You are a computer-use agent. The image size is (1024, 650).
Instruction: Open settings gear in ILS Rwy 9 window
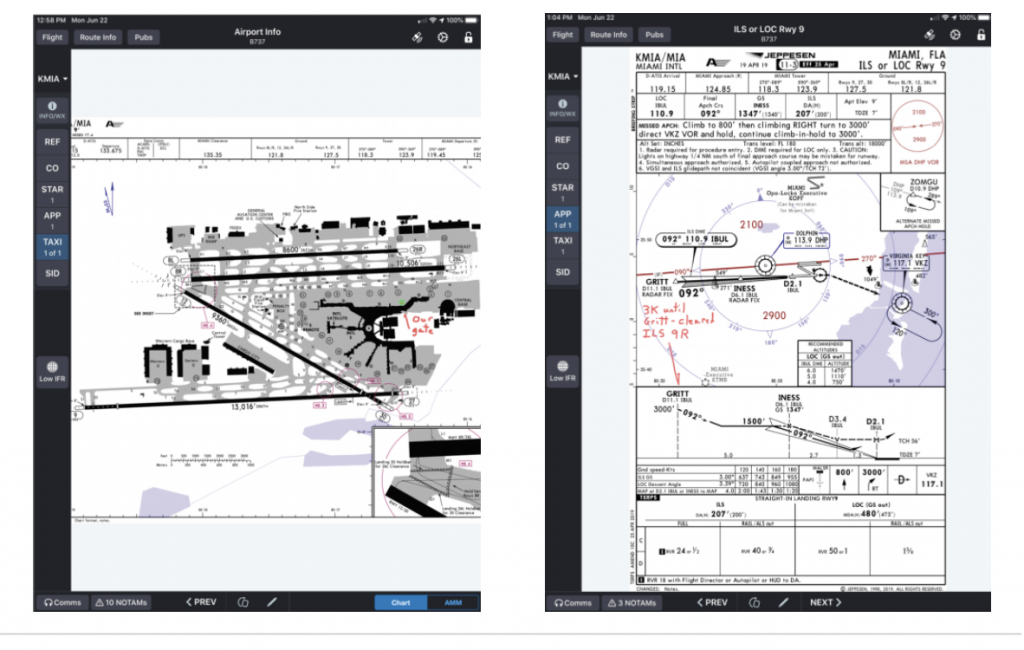click(x=955, y=35)
